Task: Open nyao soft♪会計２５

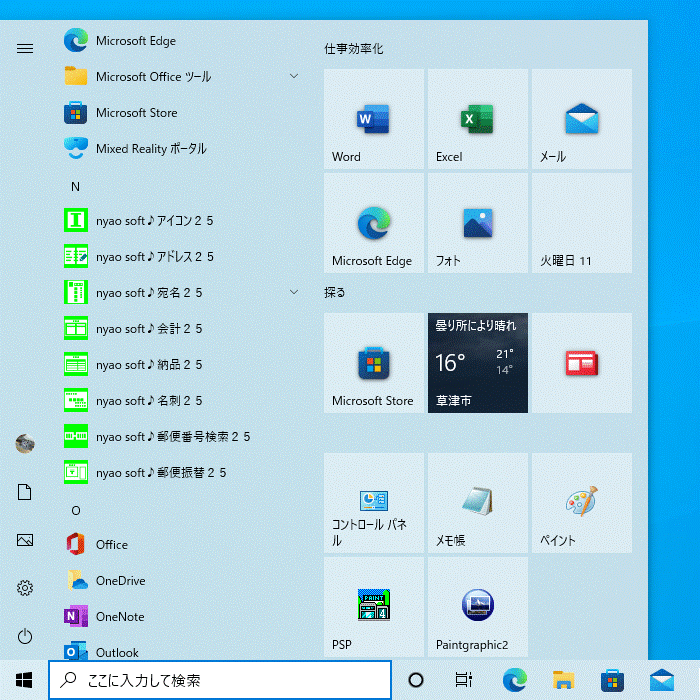Action: [179, 329]
